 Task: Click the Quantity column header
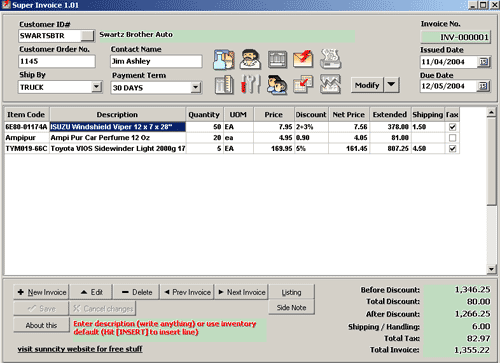click(204, 115)
